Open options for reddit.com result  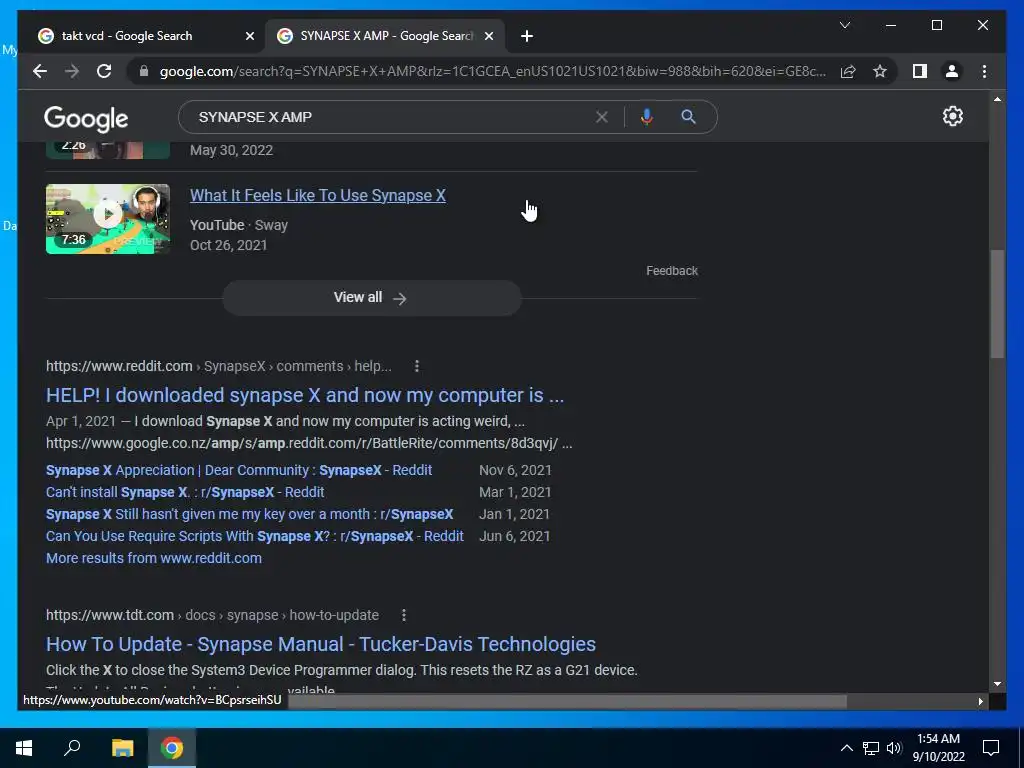417,366
